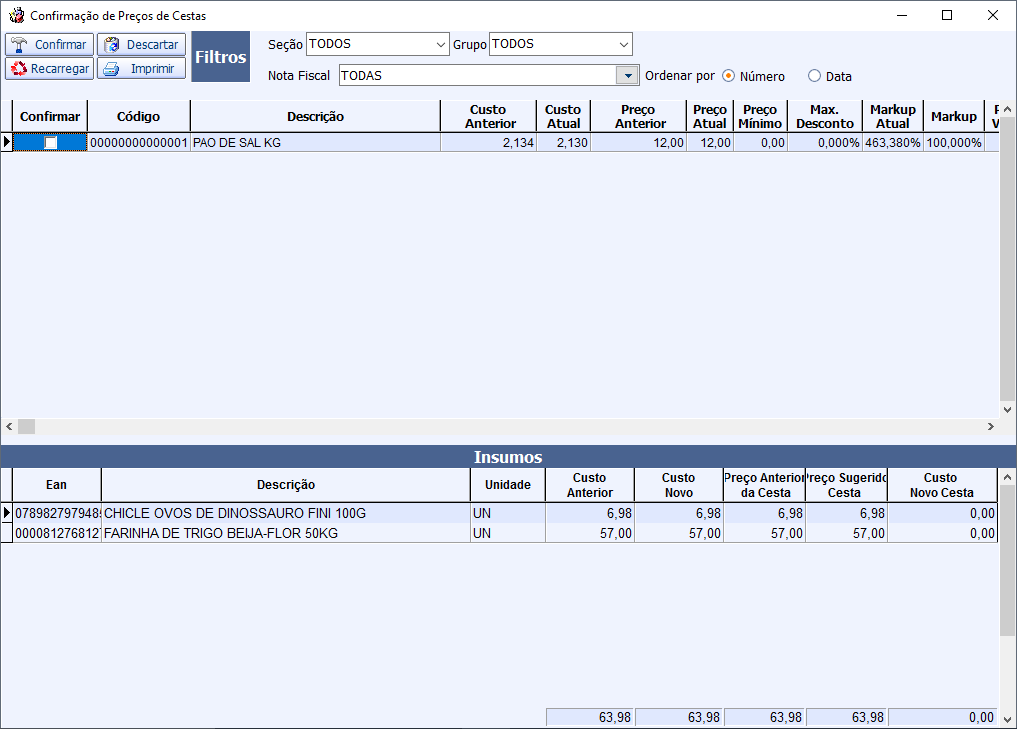Click the Imprimir button
This screenshot has width=1017, height=729.
141,69
